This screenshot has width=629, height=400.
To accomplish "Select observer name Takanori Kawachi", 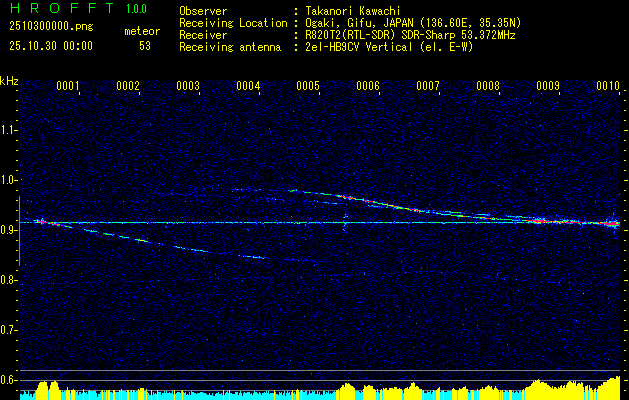I will point(353,11).
